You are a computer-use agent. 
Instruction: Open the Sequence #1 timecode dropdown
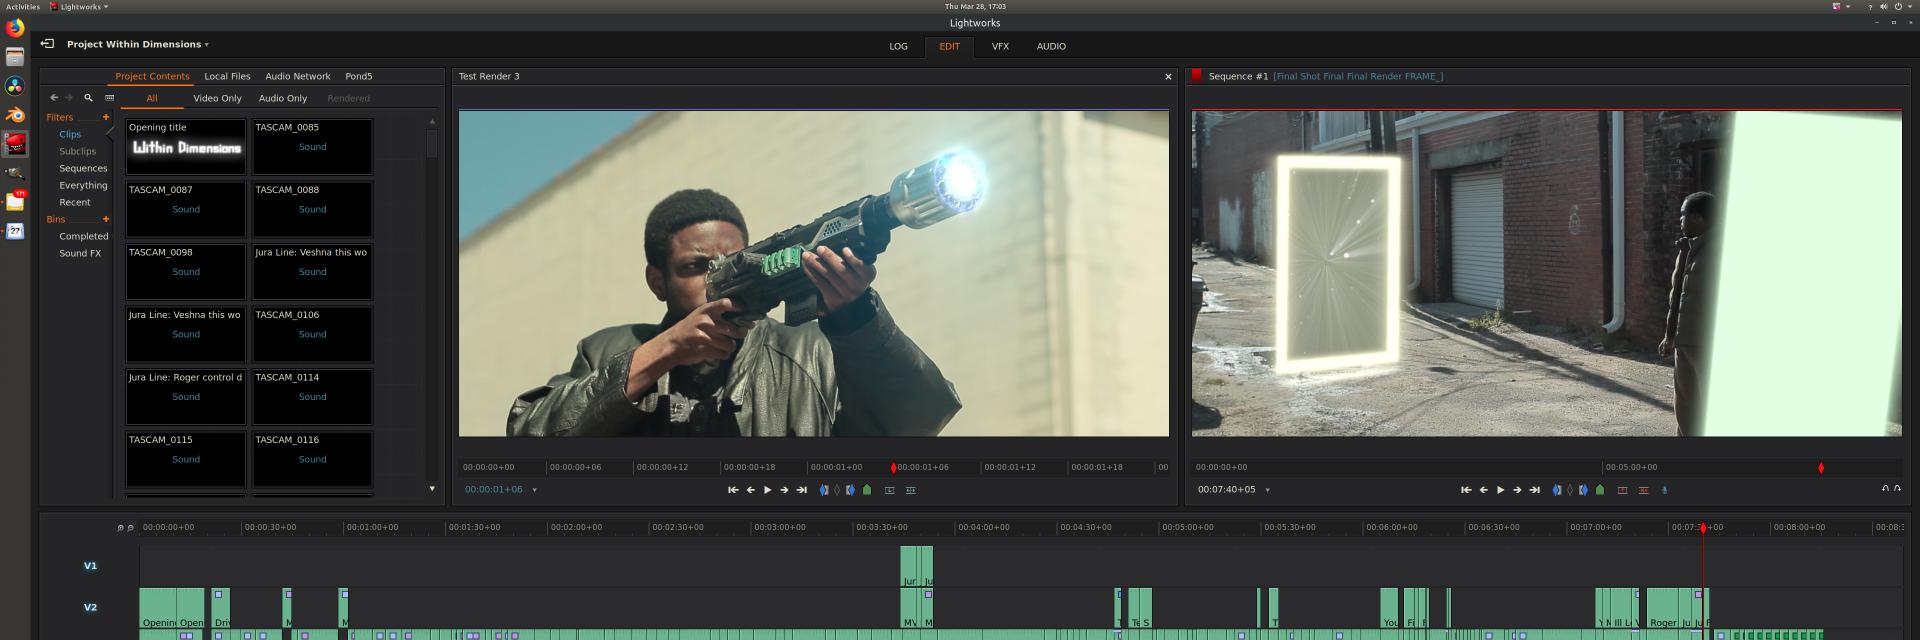(x=1267, y=490)
